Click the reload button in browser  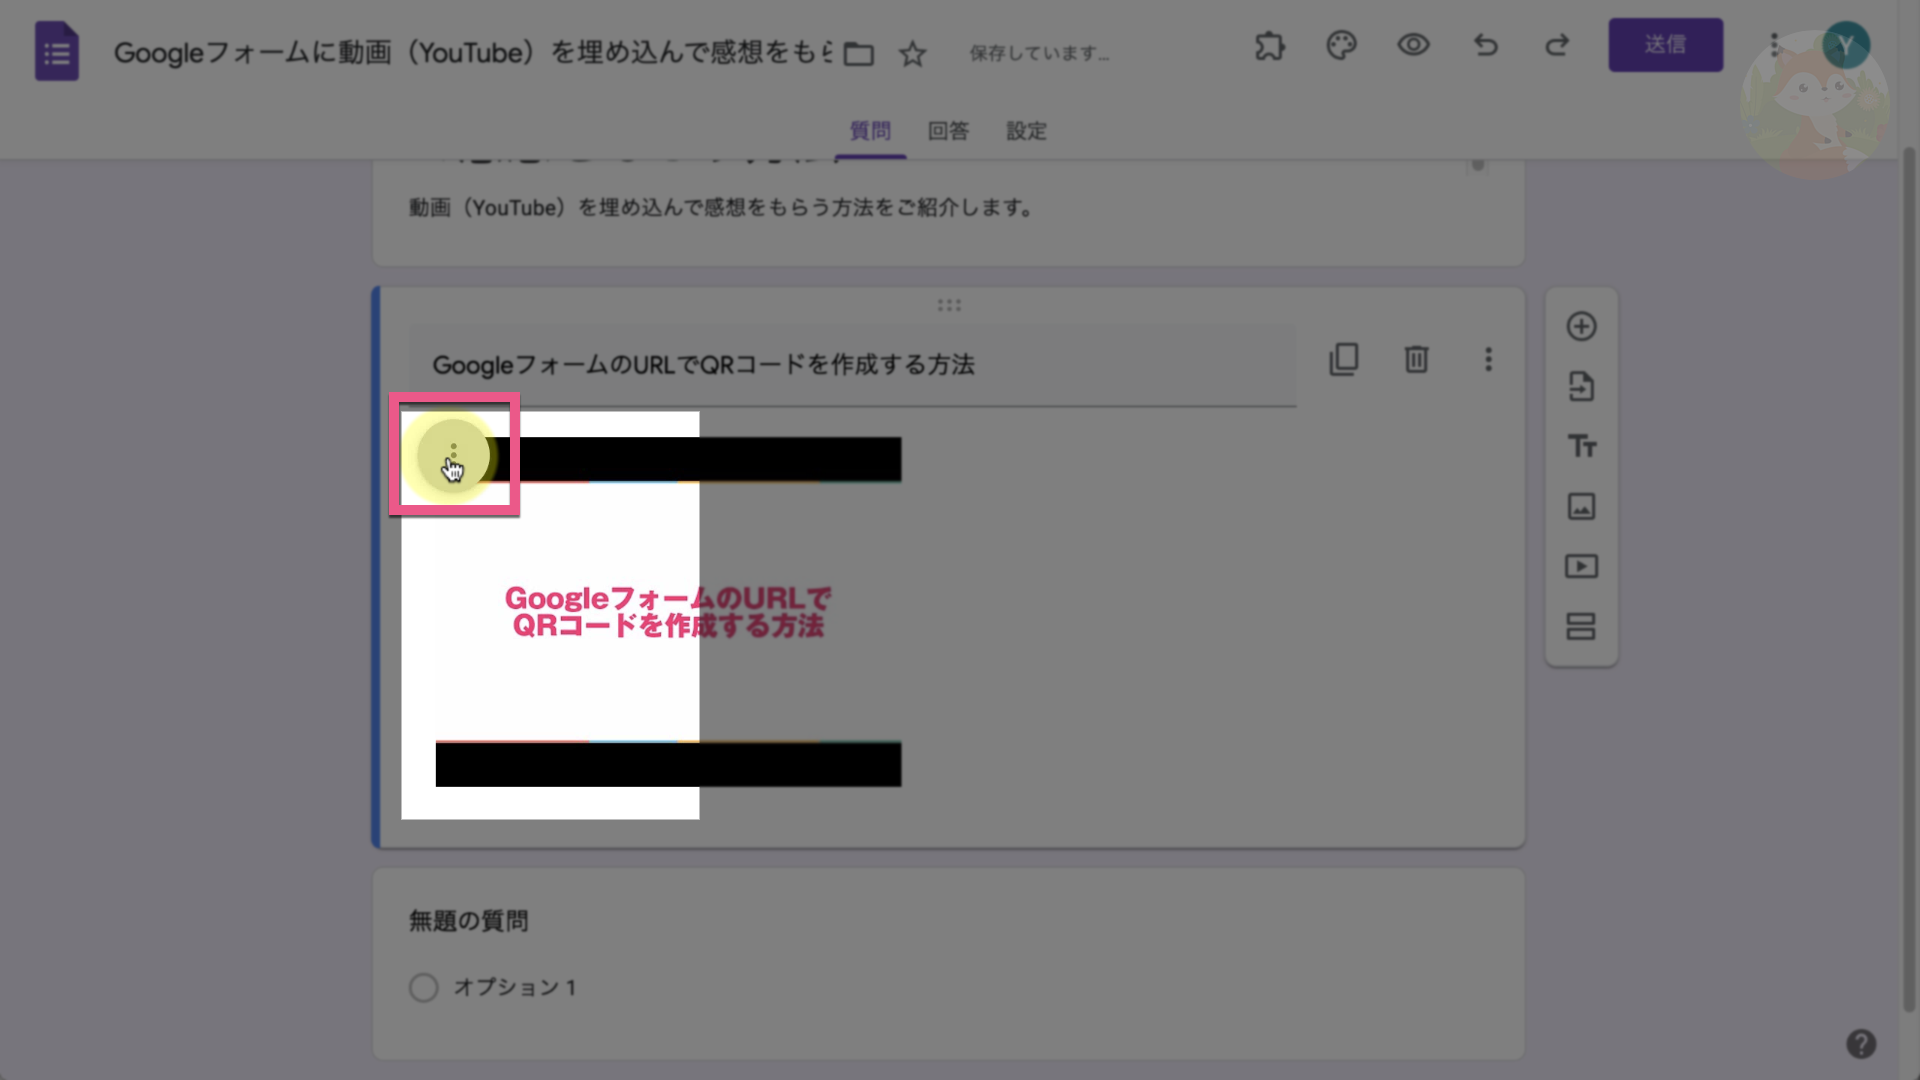[1556, 45]
